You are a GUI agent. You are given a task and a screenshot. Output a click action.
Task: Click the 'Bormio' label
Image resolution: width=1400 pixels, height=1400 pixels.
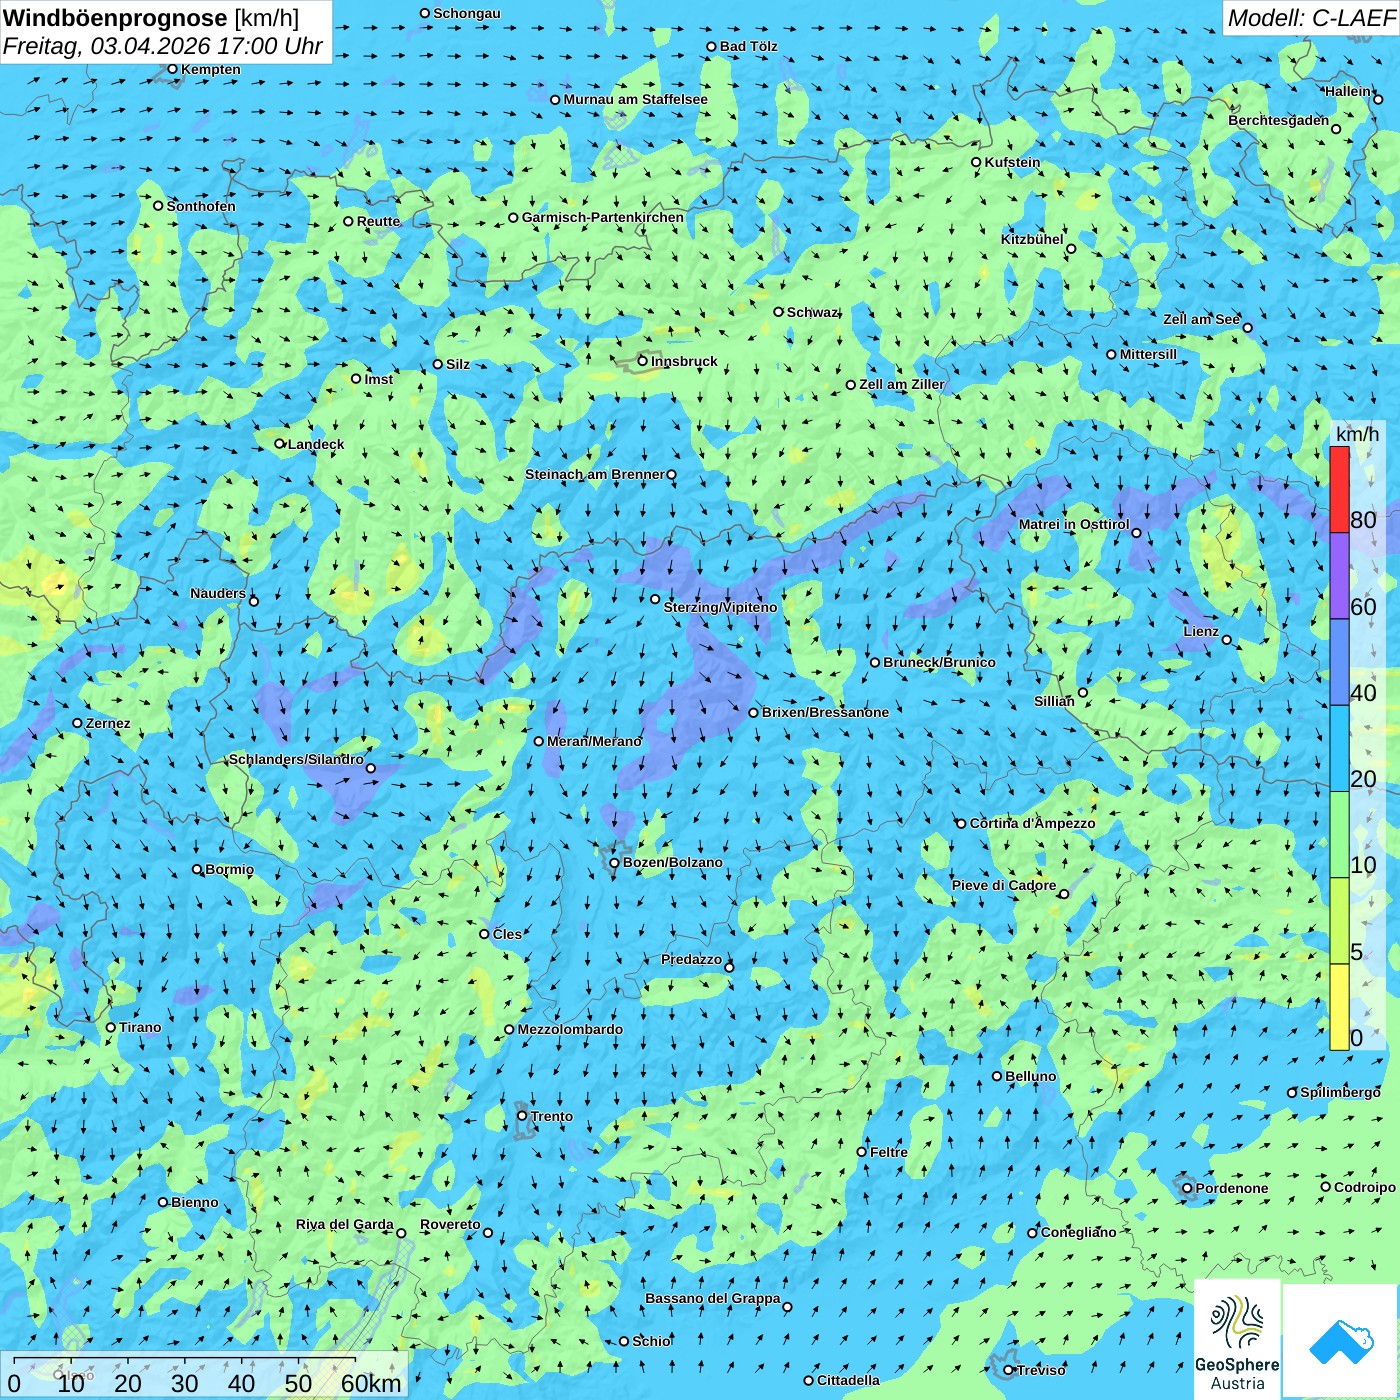click(x=229, y=869)
